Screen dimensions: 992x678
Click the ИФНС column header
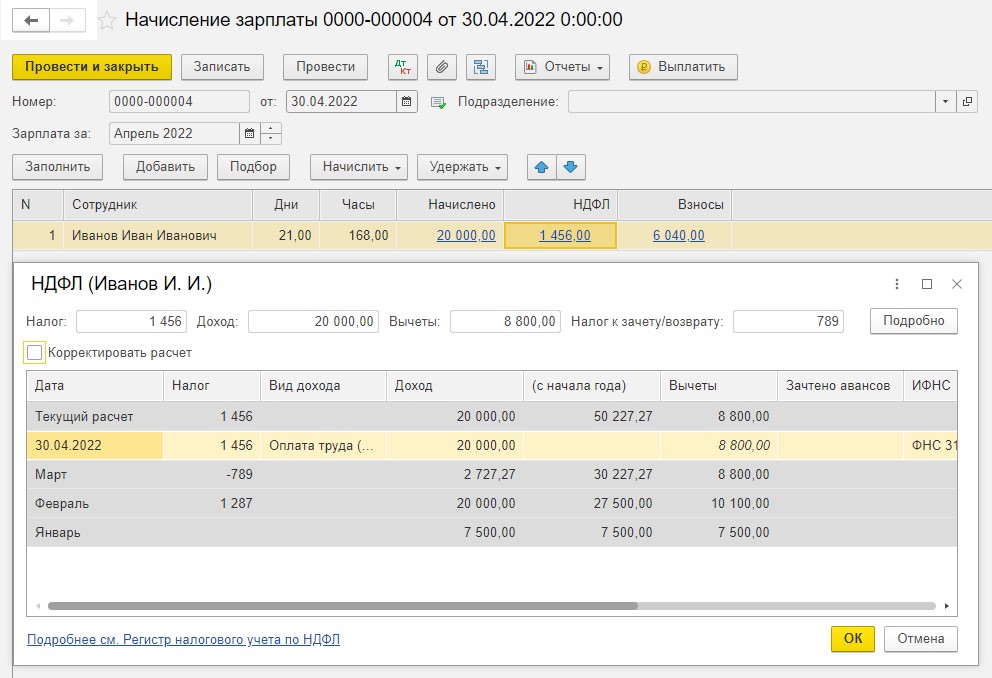click(x=931, y=386)
